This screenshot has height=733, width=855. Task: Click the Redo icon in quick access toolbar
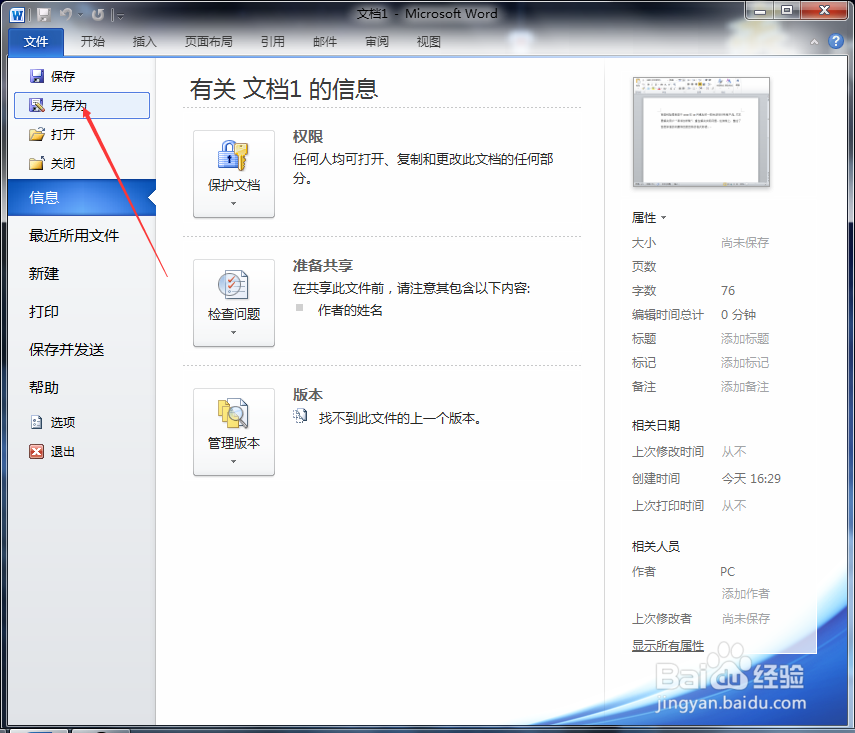click(98, 15)
